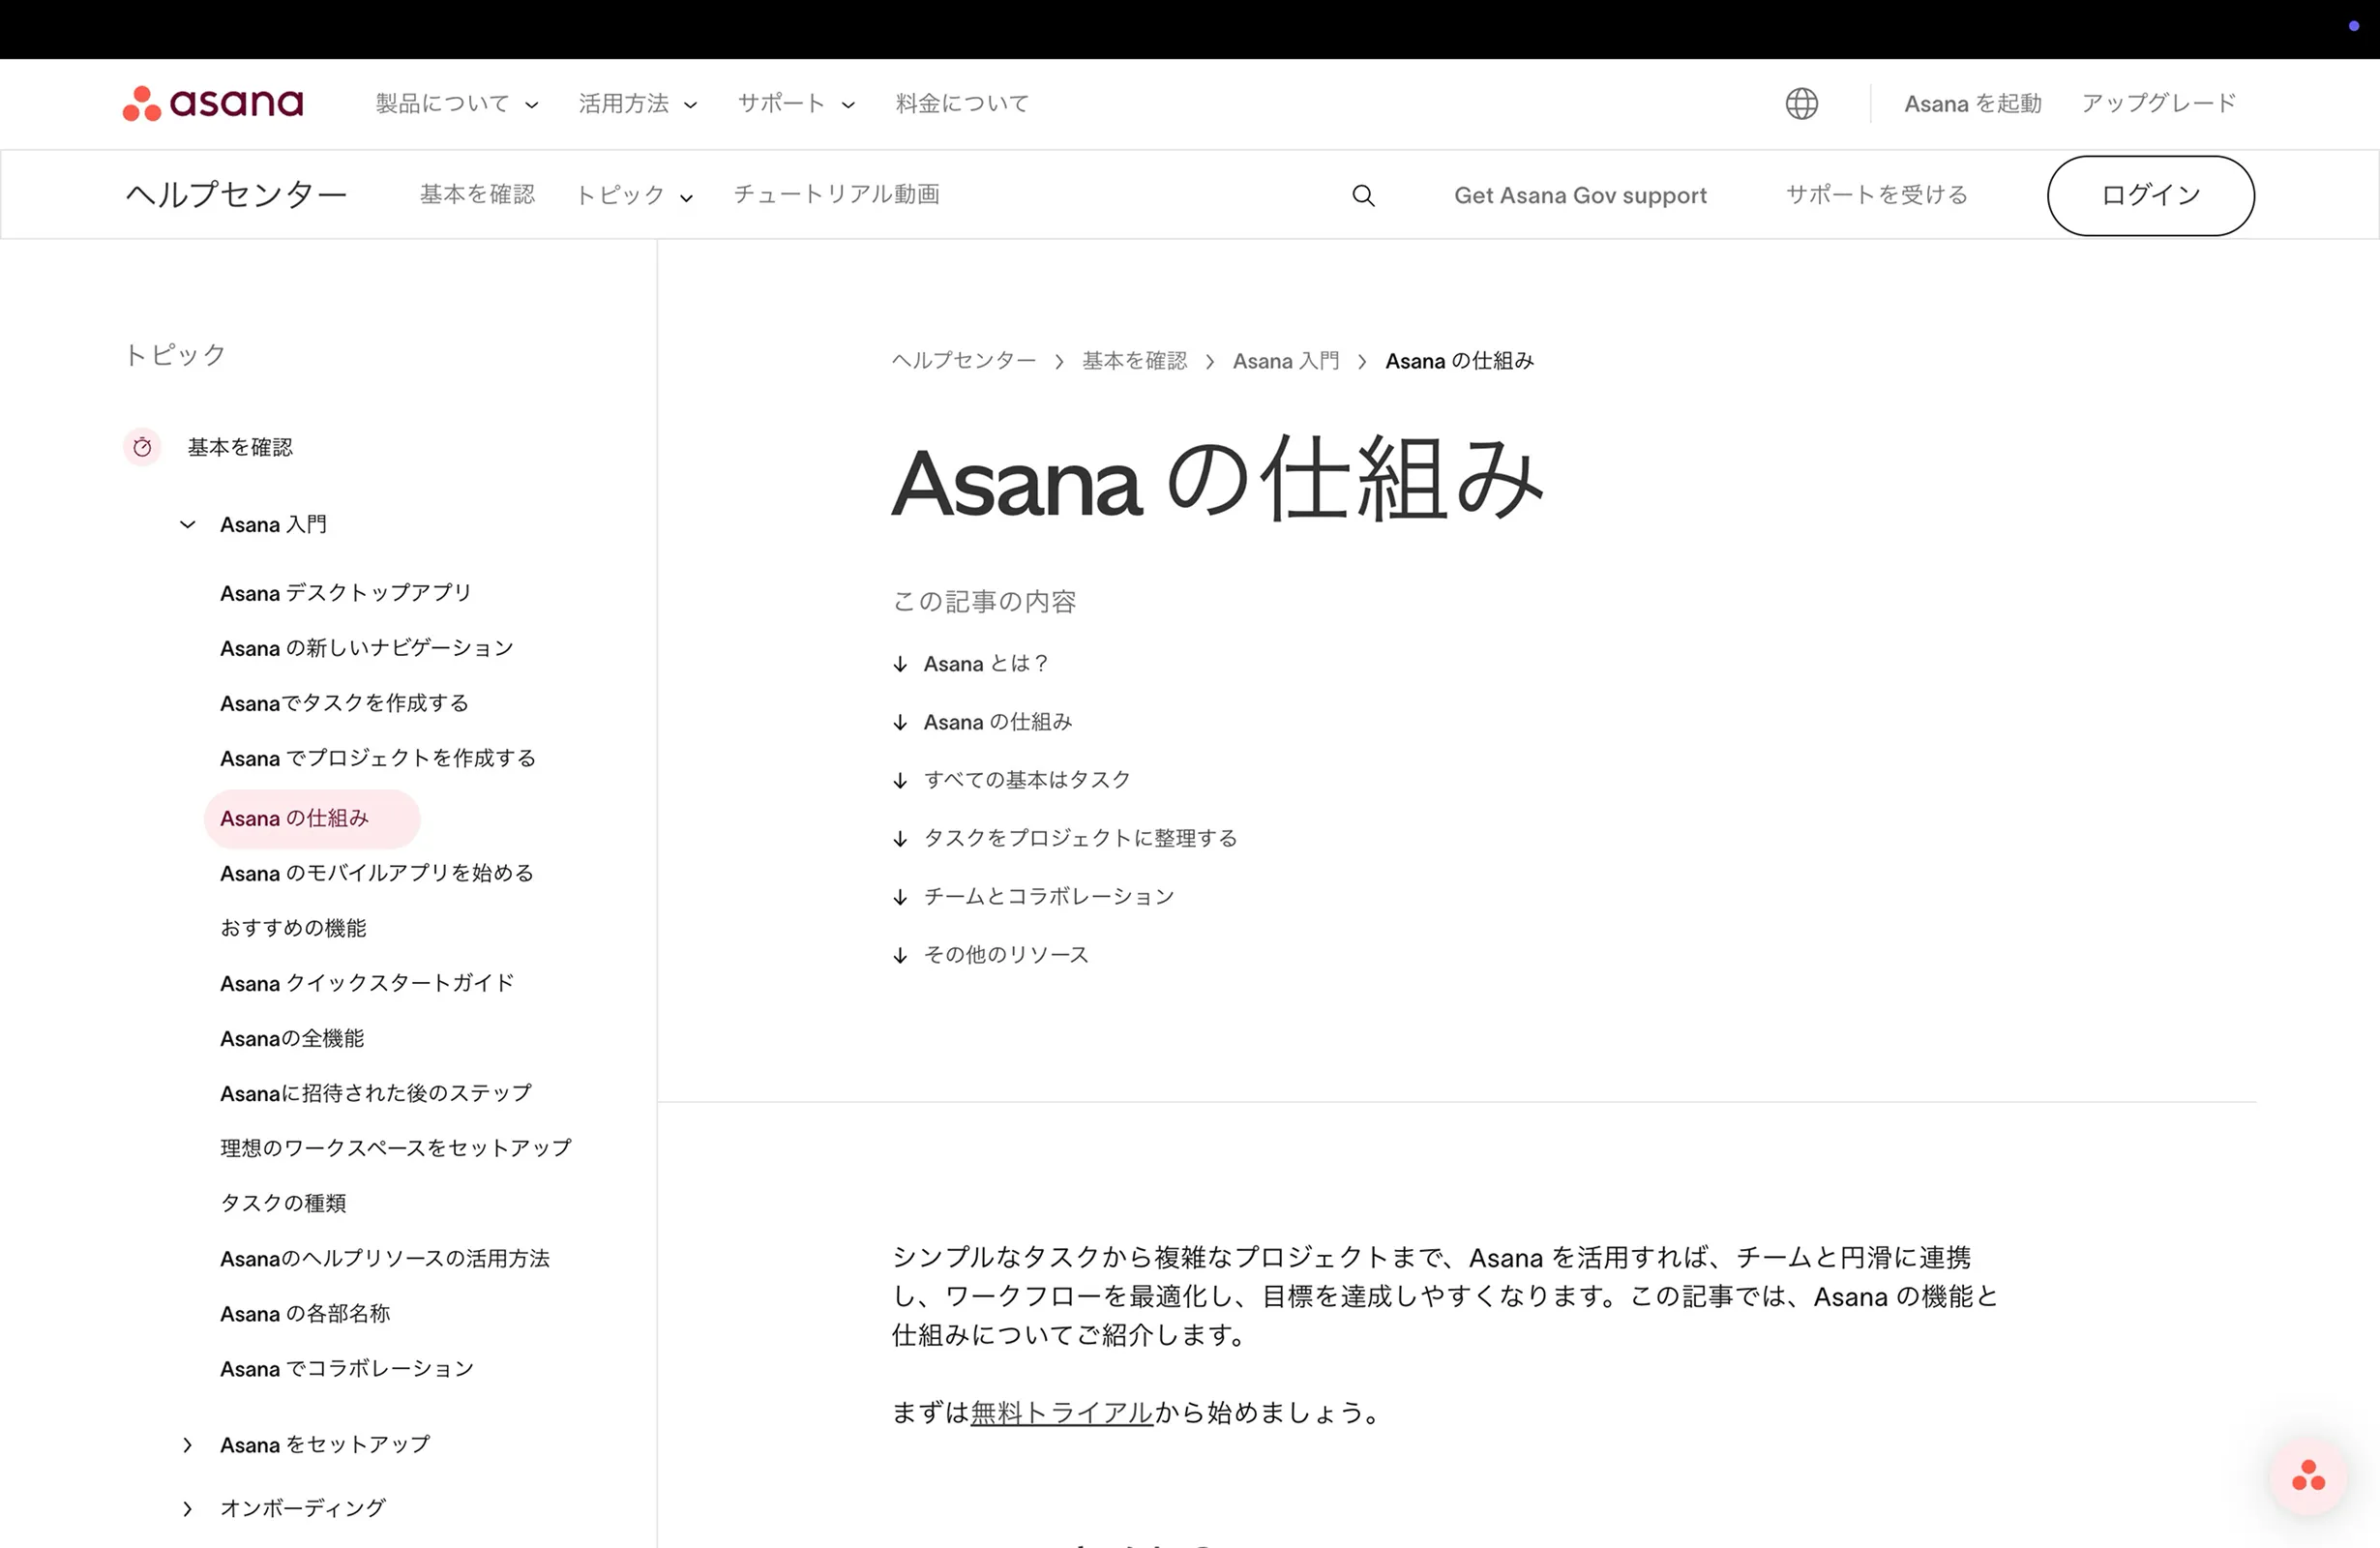
Task: Expand the 活用方法 dropdown
Action: pos(638,103)
